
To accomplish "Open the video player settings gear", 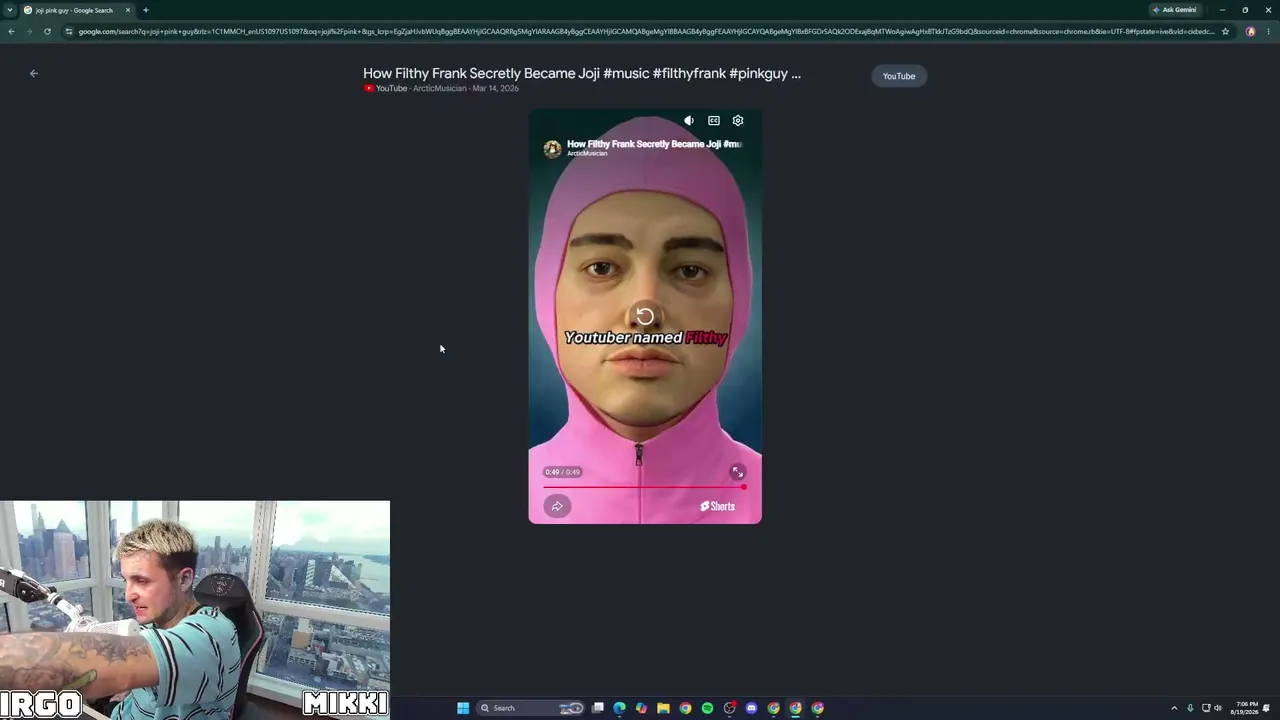I will point(738,121).
